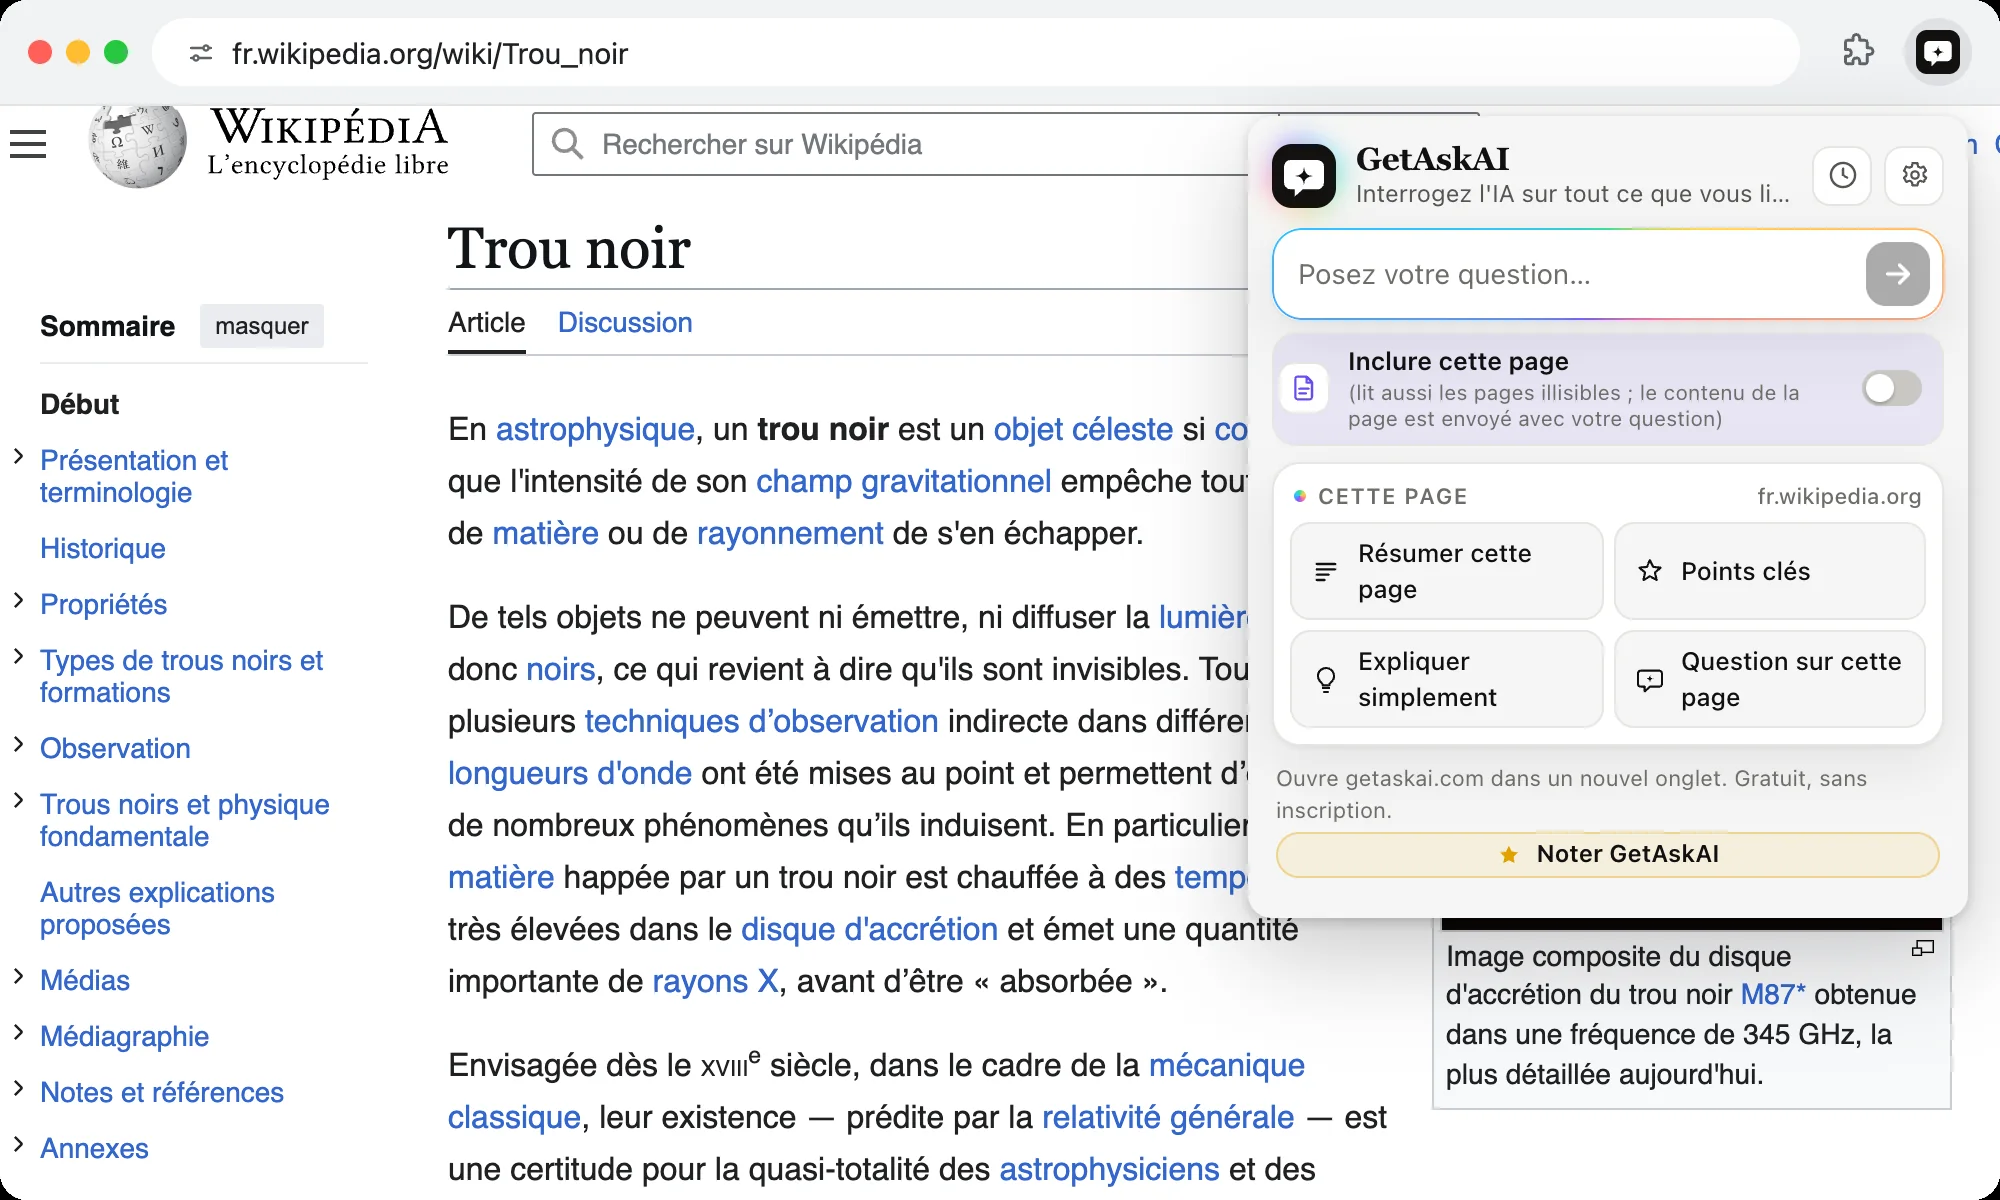Expand Types de trous noirs et formations

pyautogui.click(x=18, y=657)
